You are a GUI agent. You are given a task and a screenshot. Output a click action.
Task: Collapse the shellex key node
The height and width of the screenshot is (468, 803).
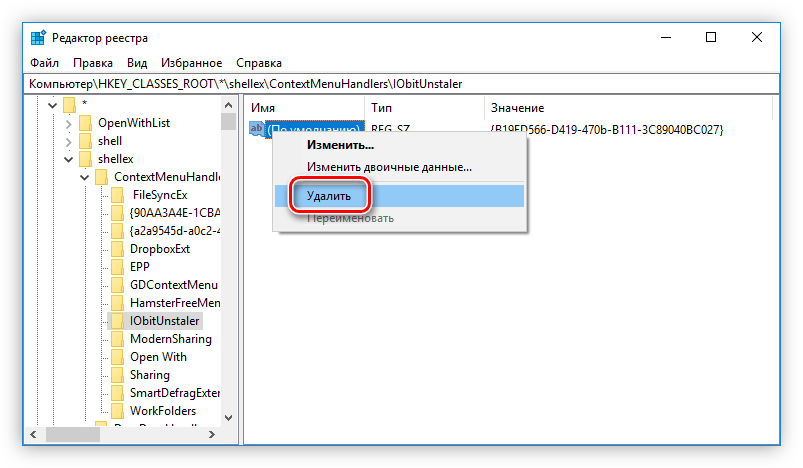coord(69,159)
